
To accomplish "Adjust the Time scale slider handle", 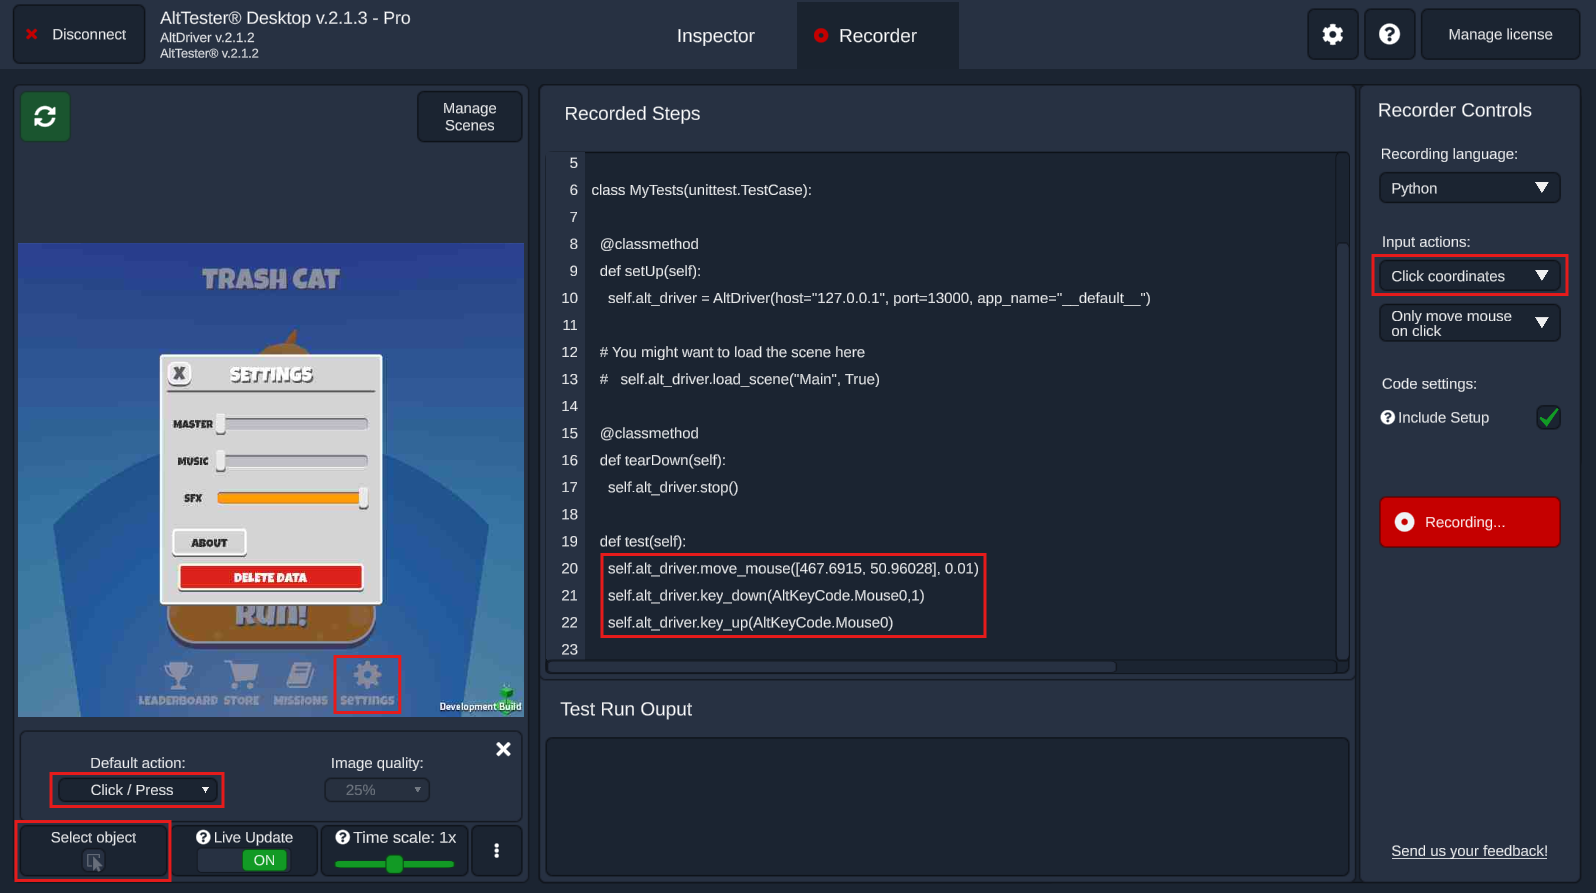I will point(394,864).
